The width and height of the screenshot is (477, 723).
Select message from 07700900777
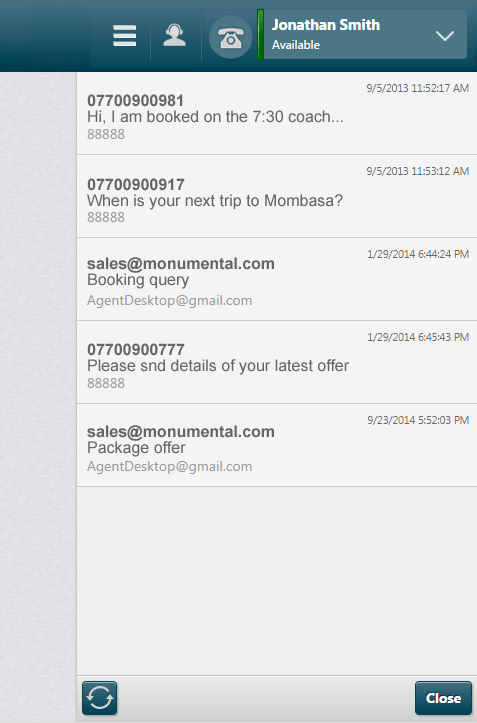pyautogui.click(x=277, y=362)
